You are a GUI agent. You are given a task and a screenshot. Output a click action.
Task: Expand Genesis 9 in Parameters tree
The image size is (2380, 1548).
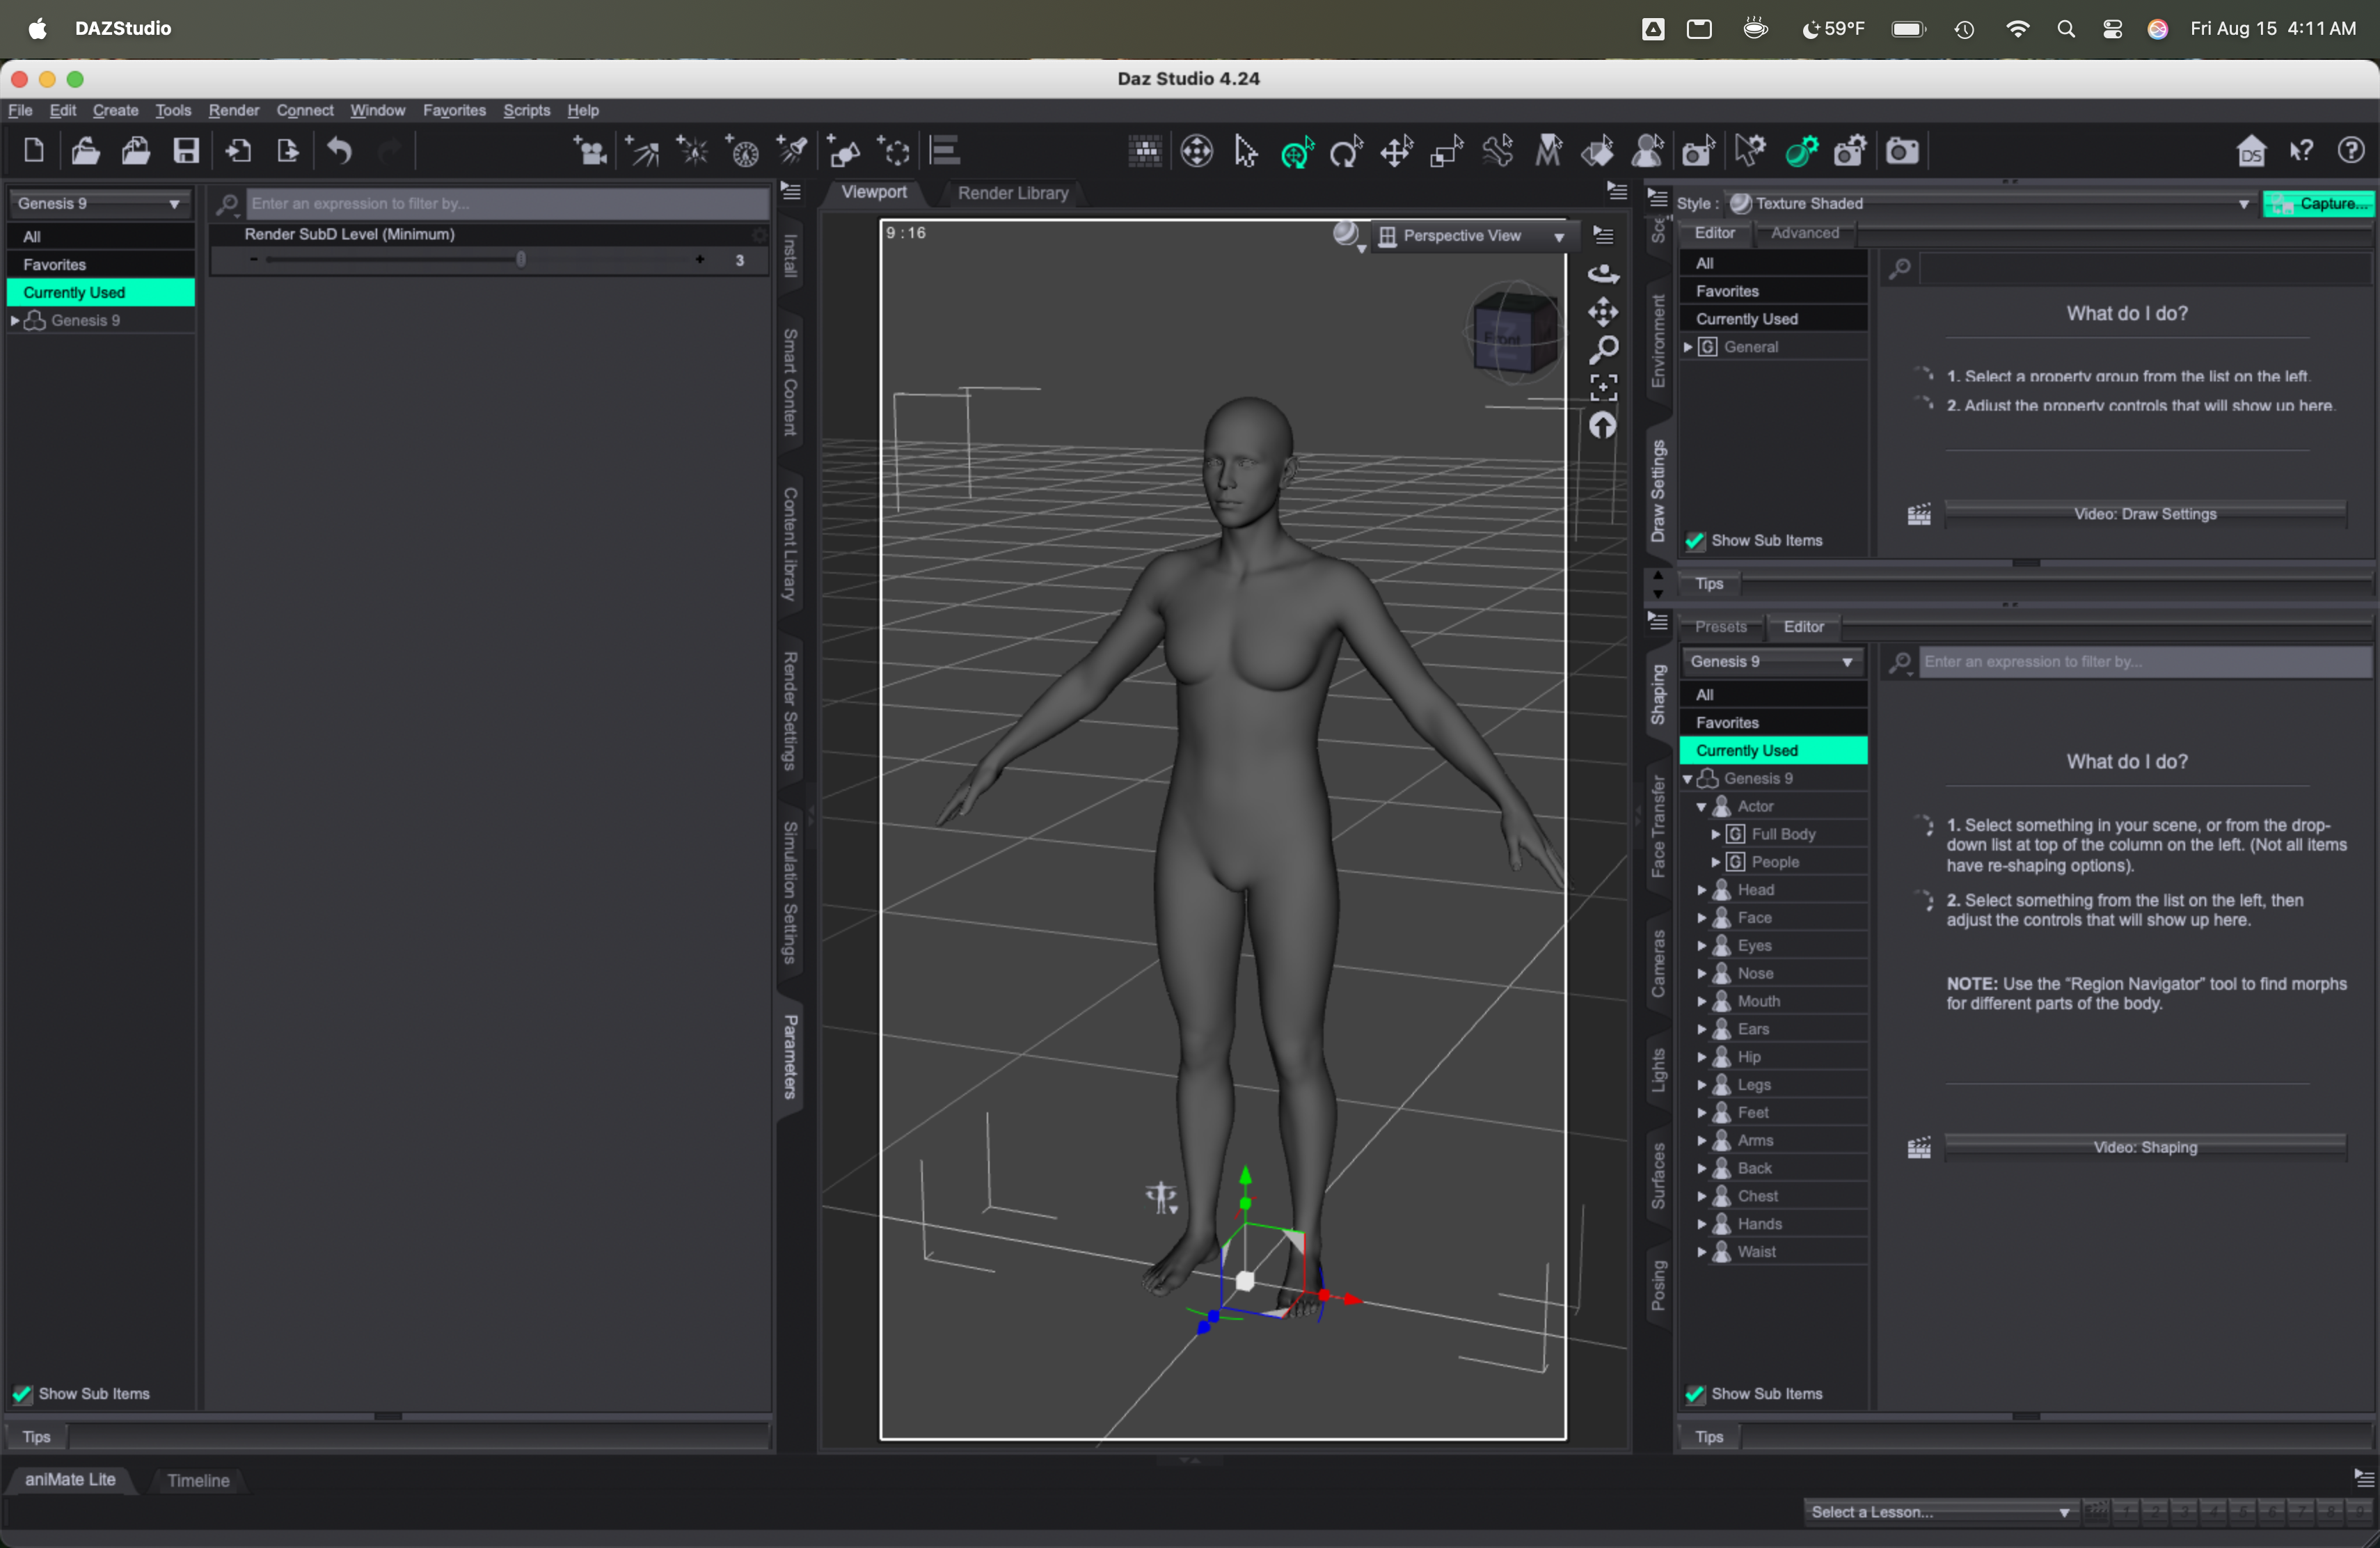point(14,320)
